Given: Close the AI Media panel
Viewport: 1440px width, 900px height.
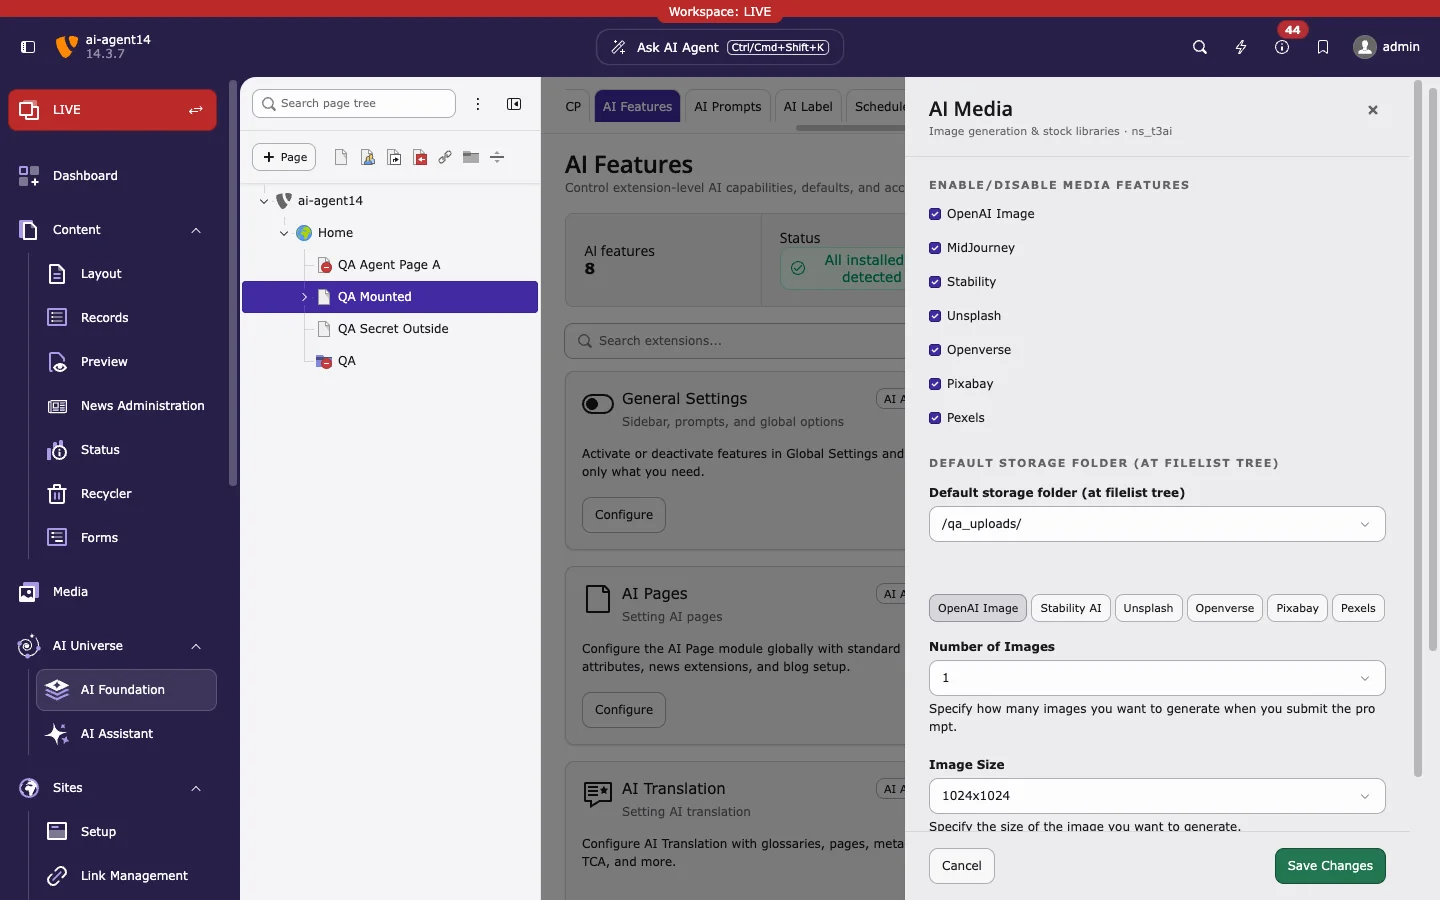Looking at the screenshot, I should (x=1373, y=110).
